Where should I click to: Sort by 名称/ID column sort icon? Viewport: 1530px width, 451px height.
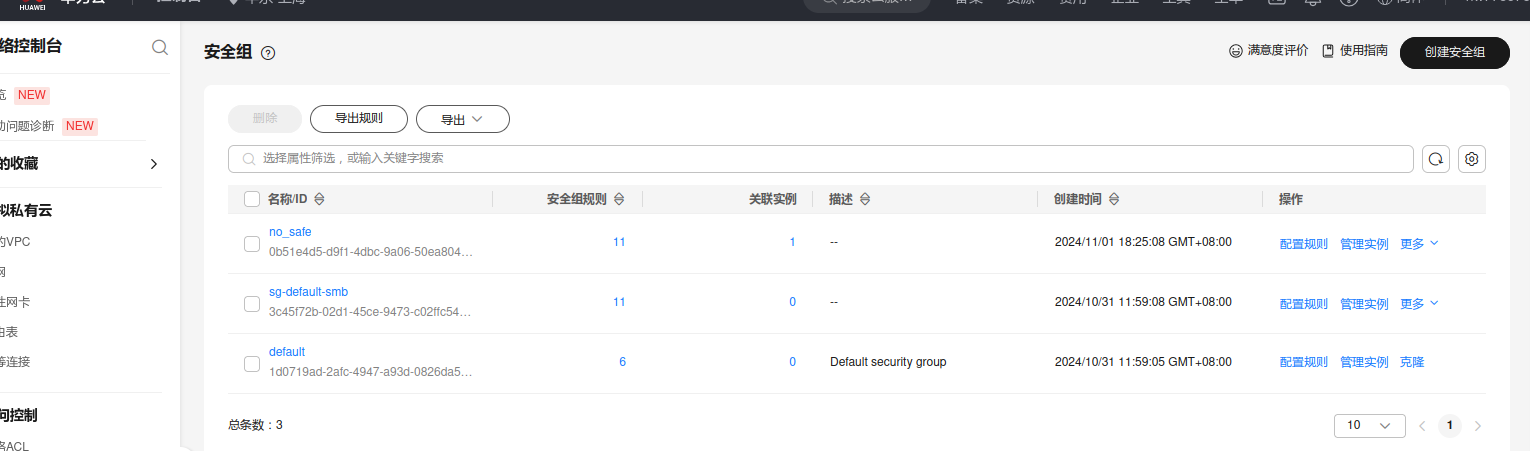tap(320, 199)
